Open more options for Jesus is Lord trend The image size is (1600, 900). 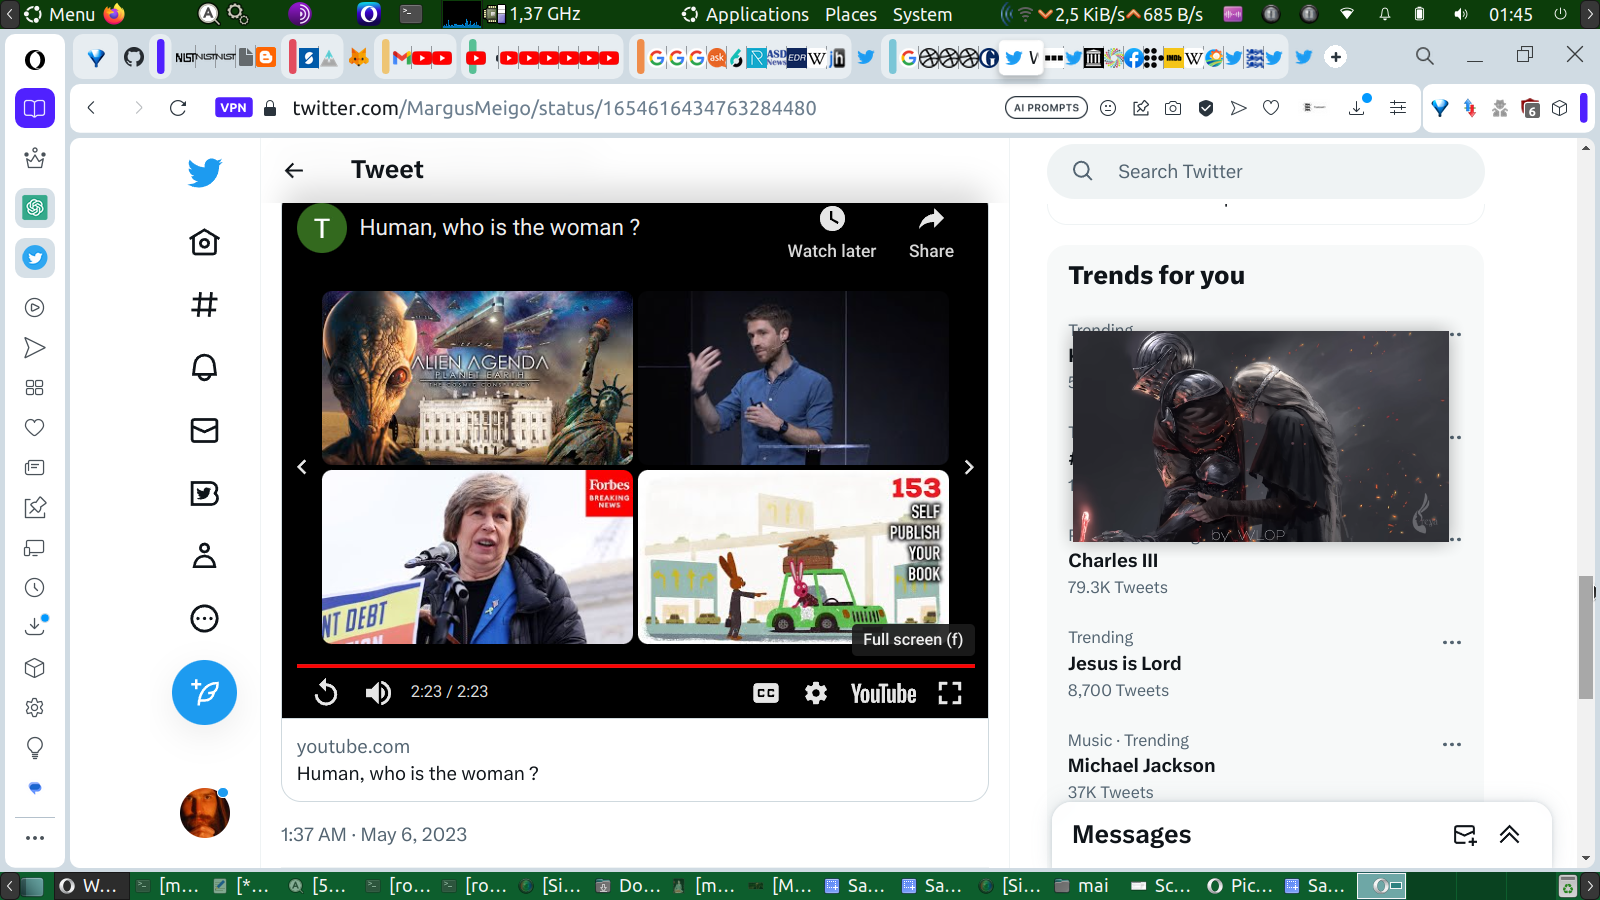coord(1452,642)
